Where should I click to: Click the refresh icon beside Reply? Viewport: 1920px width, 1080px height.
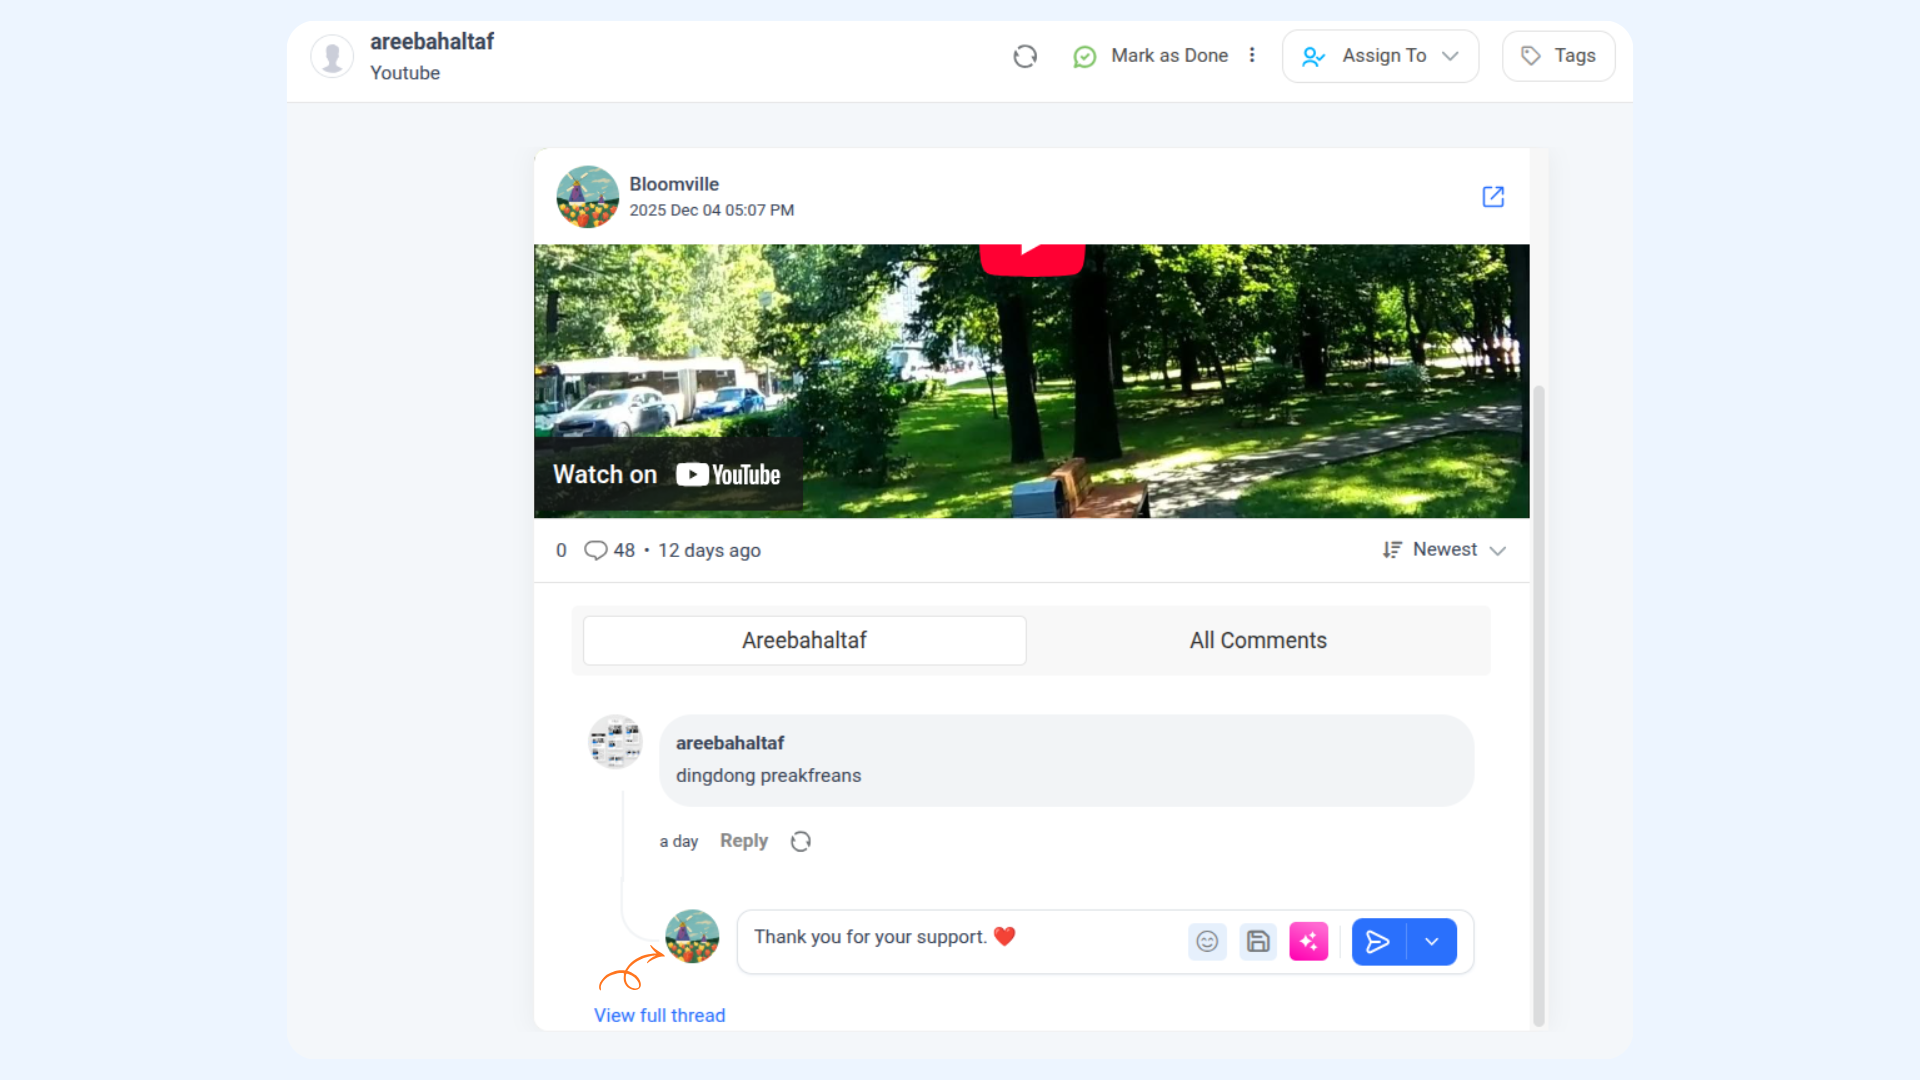[801, 842]
